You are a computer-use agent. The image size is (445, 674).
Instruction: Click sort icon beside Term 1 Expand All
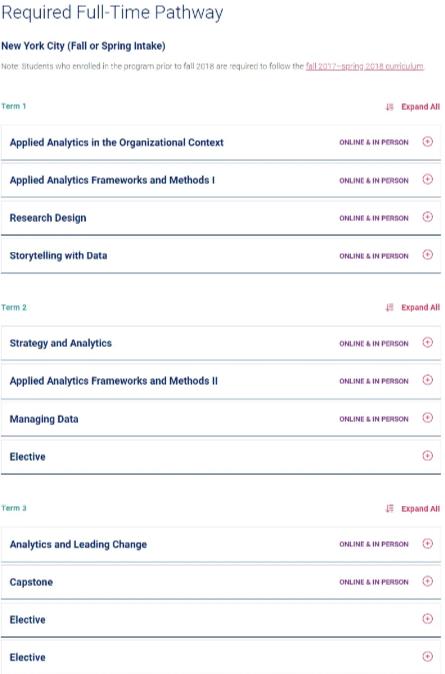click(x=390, y=107)
